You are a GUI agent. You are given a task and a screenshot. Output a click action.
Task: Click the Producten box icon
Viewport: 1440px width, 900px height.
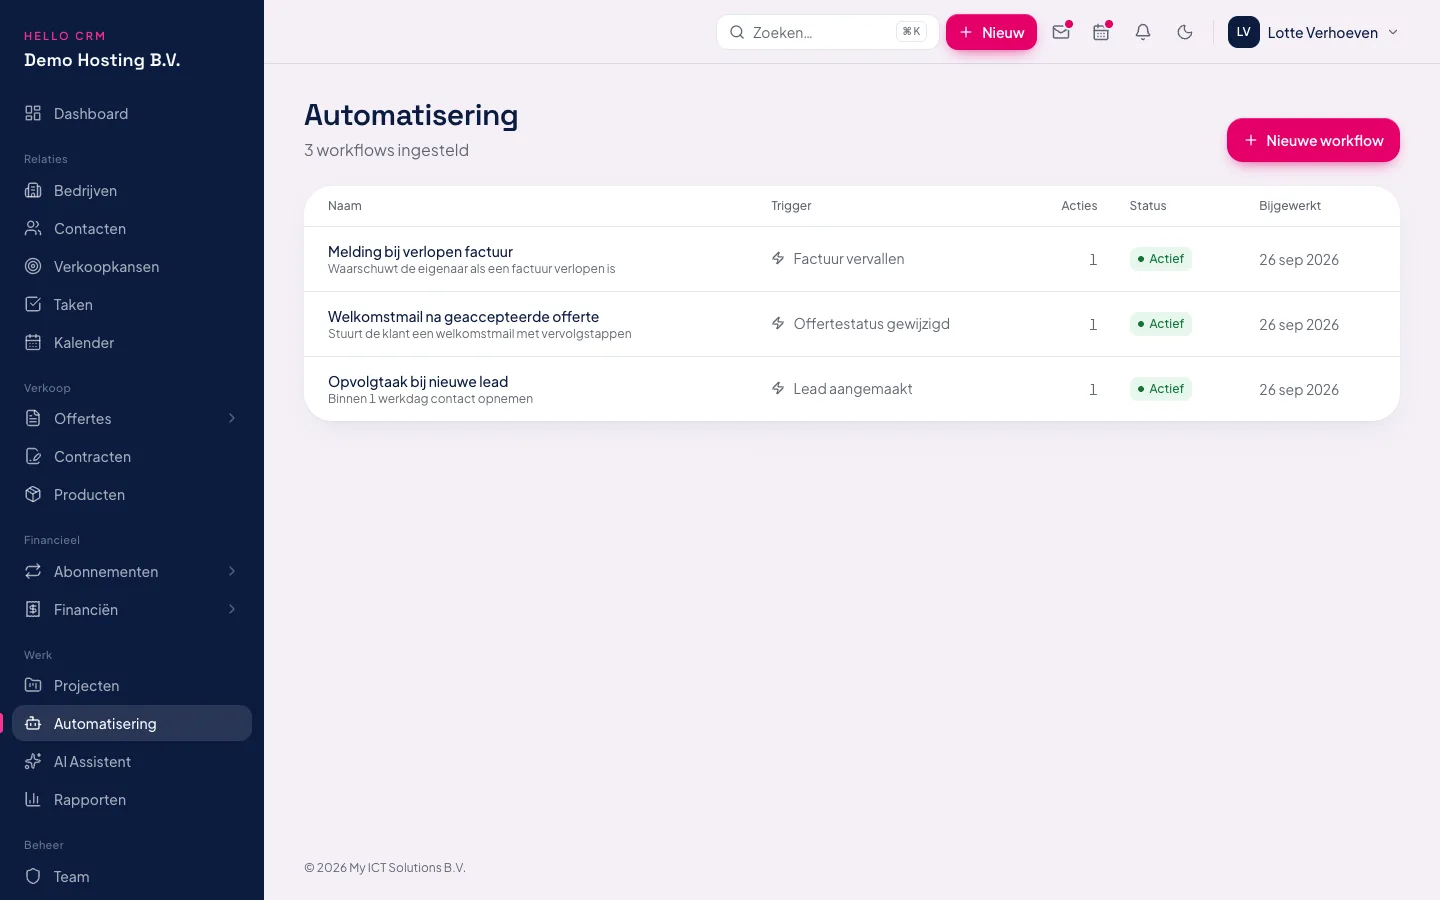[33, 494]
